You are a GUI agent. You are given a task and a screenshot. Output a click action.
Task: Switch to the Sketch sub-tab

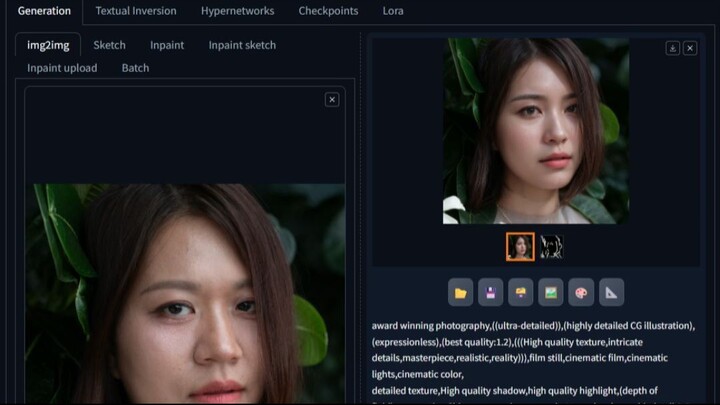coord(109,45)
